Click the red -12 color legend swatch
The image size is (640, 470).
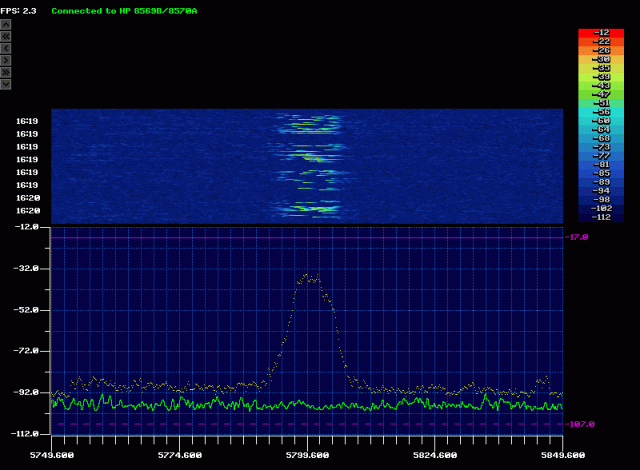click(601, 33)
